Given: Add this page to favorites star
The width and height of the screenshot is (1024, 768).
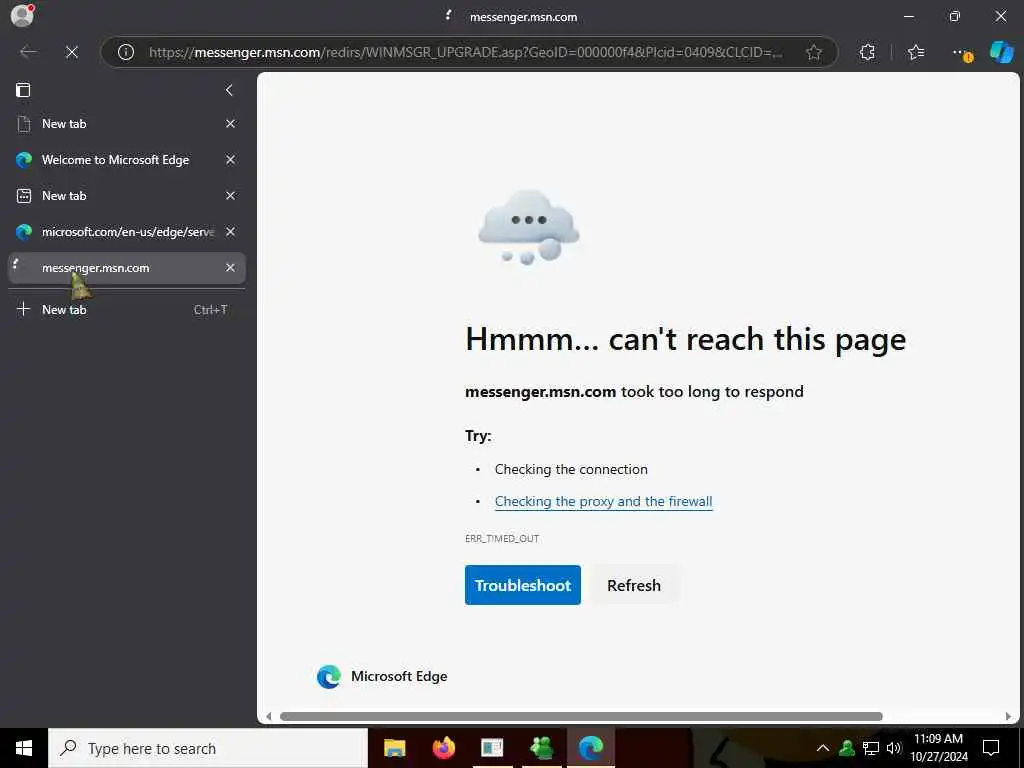Looking at the screenshot, I should pyautogui.click(x=814, y=52).
